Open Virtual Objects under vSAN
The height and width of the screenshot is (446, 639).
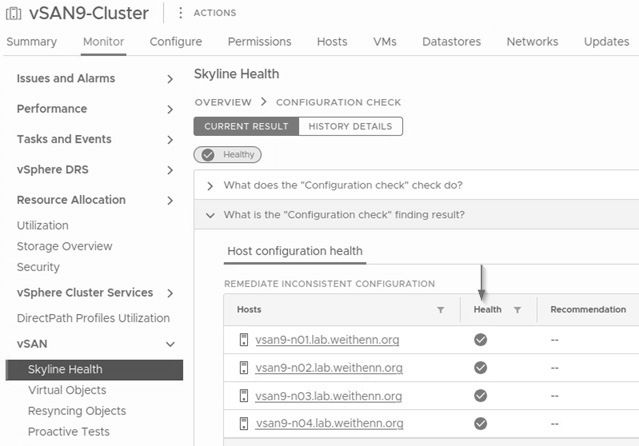[67, 390]
